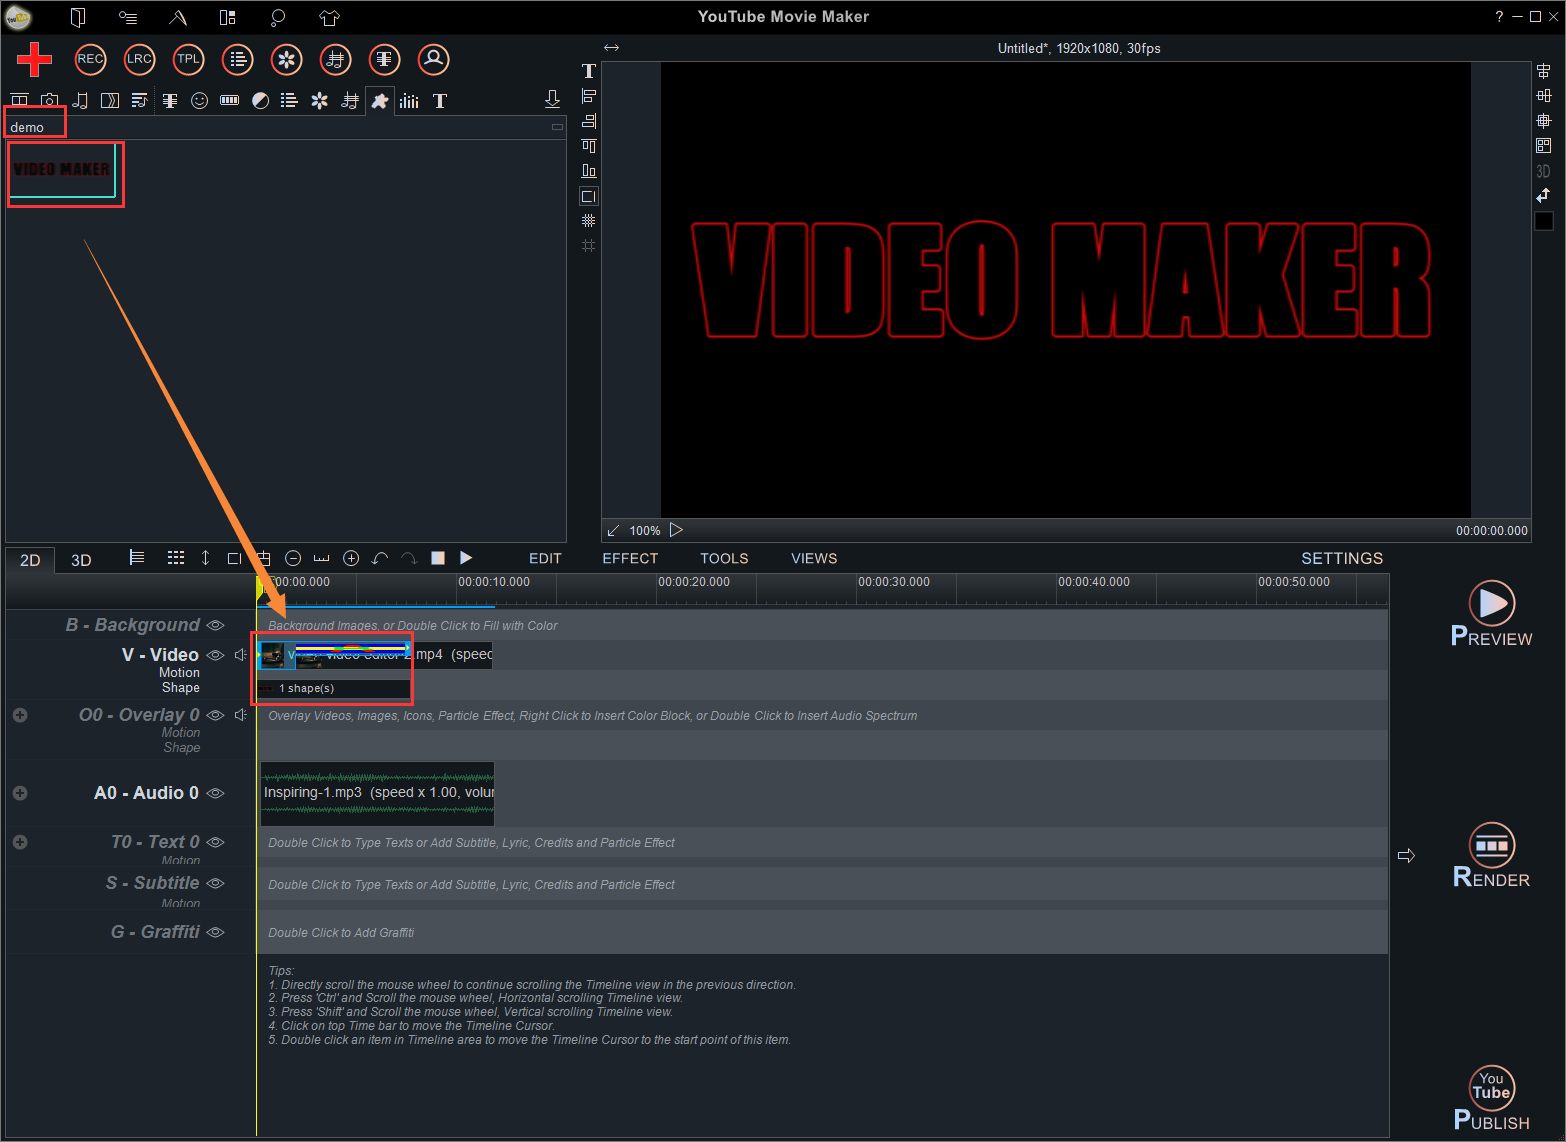Viewport: 1566px width, 1142px height.
Task: Toggle Video track eye visibility
Action: pos(215,655)
